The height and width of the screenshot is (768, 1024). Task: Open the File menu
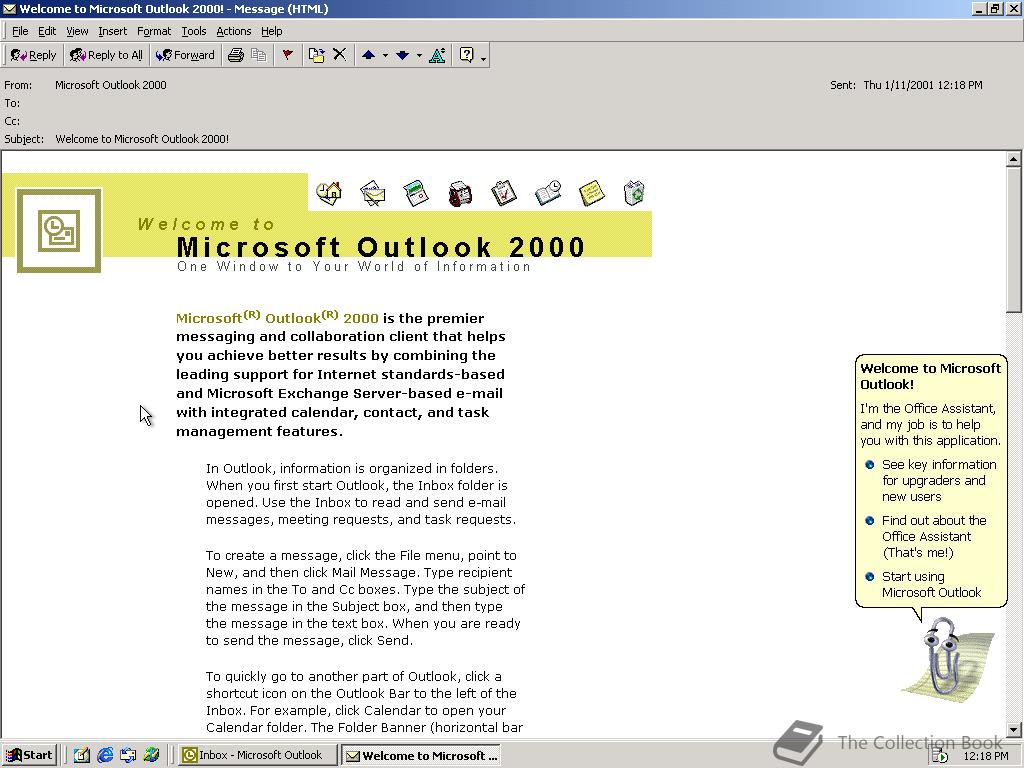tap(20, 31)
